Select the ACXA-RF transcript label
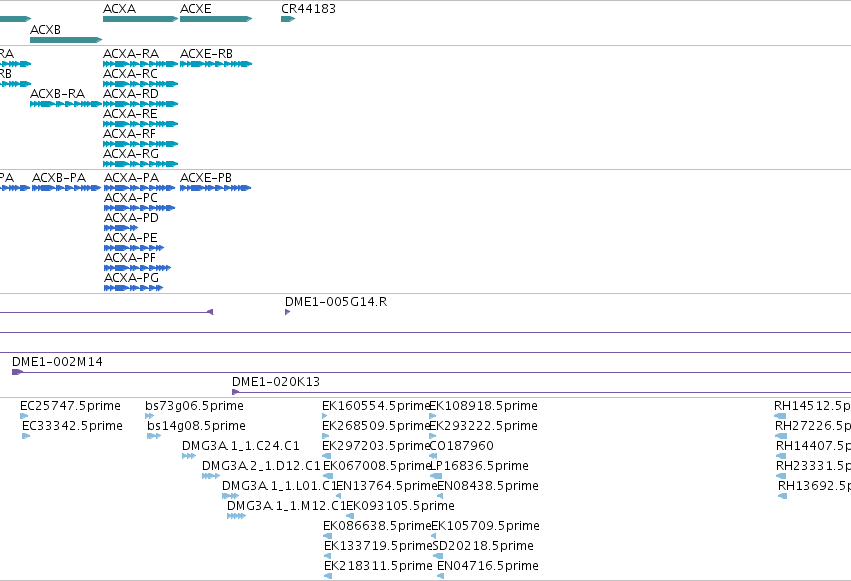Screen dimensions: 851x581 (129, 134)
